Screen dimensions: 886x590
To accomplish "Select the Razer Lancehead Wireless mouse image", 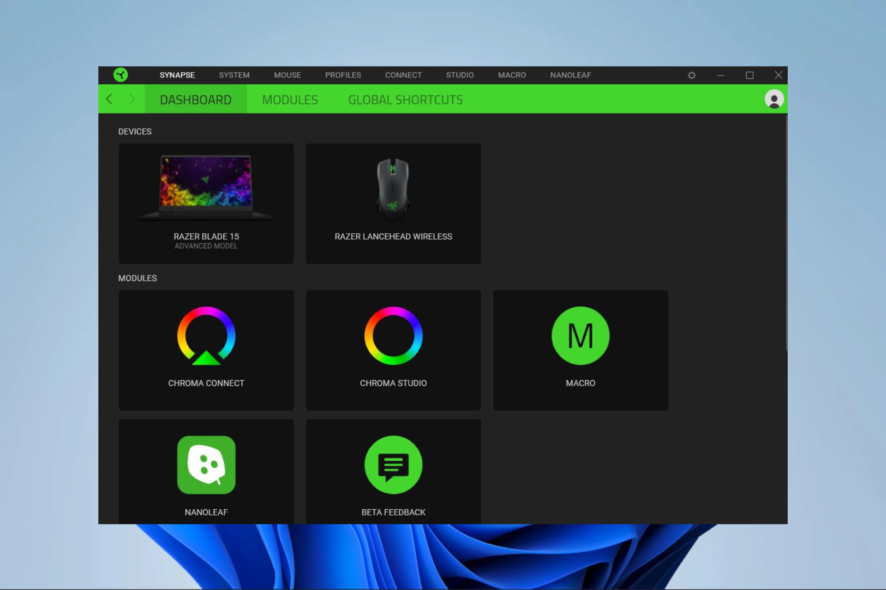I will [393, 190].
